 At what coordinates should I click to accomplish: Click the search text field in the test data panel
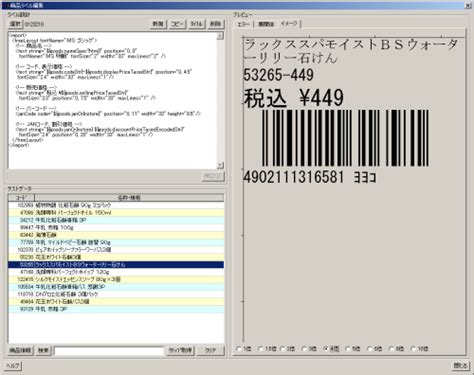(x=109, y=351)
